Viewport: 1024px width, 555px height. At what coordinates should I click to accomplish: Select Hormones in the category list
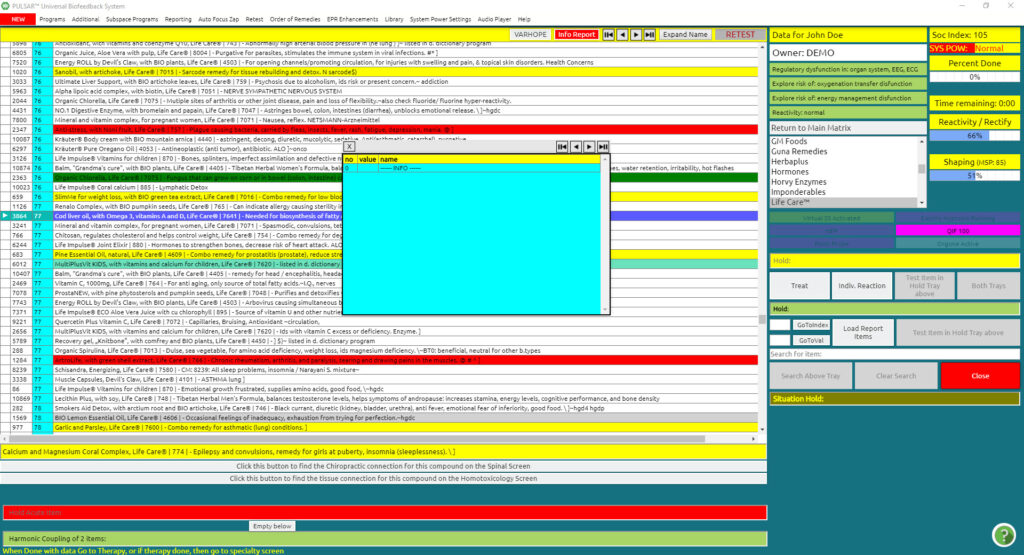pyautogui.click(x=789, y=171)
